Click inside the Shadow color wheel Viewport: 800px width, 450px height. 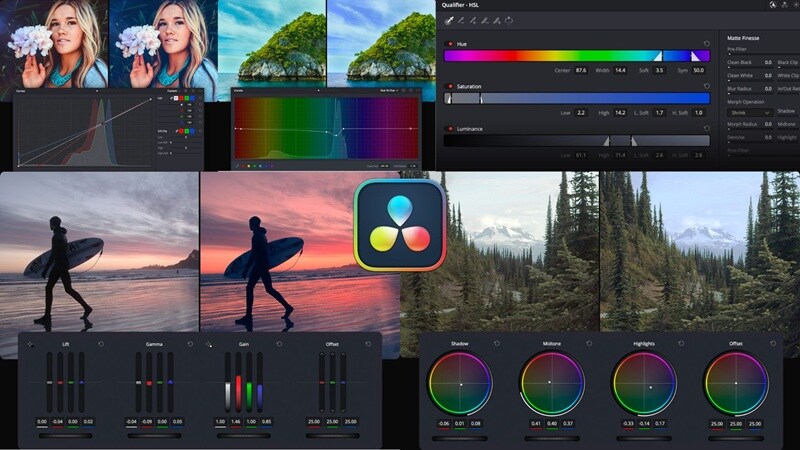pyautogui.click(x=460, y=384)
